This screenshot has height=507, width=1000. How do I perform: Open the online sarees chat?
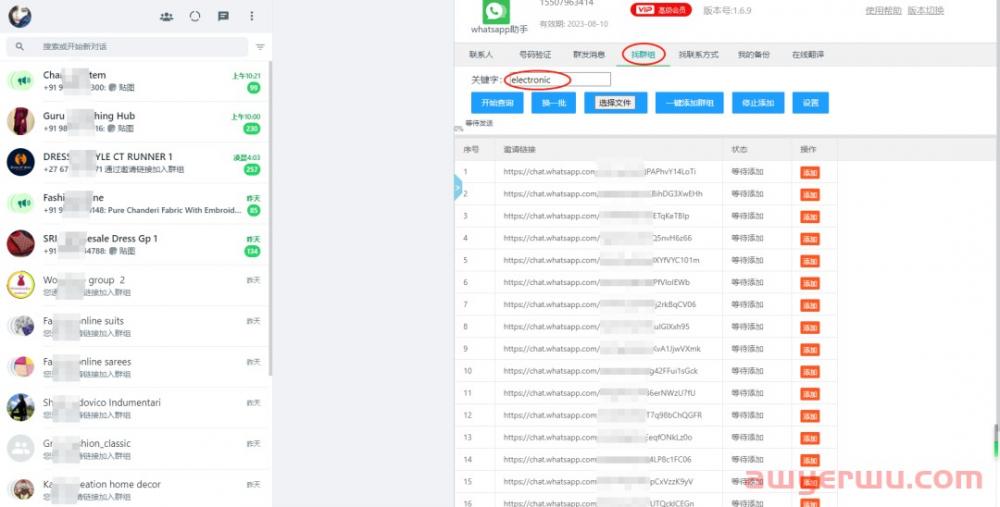pyautogui.click(x=135, y=367)
